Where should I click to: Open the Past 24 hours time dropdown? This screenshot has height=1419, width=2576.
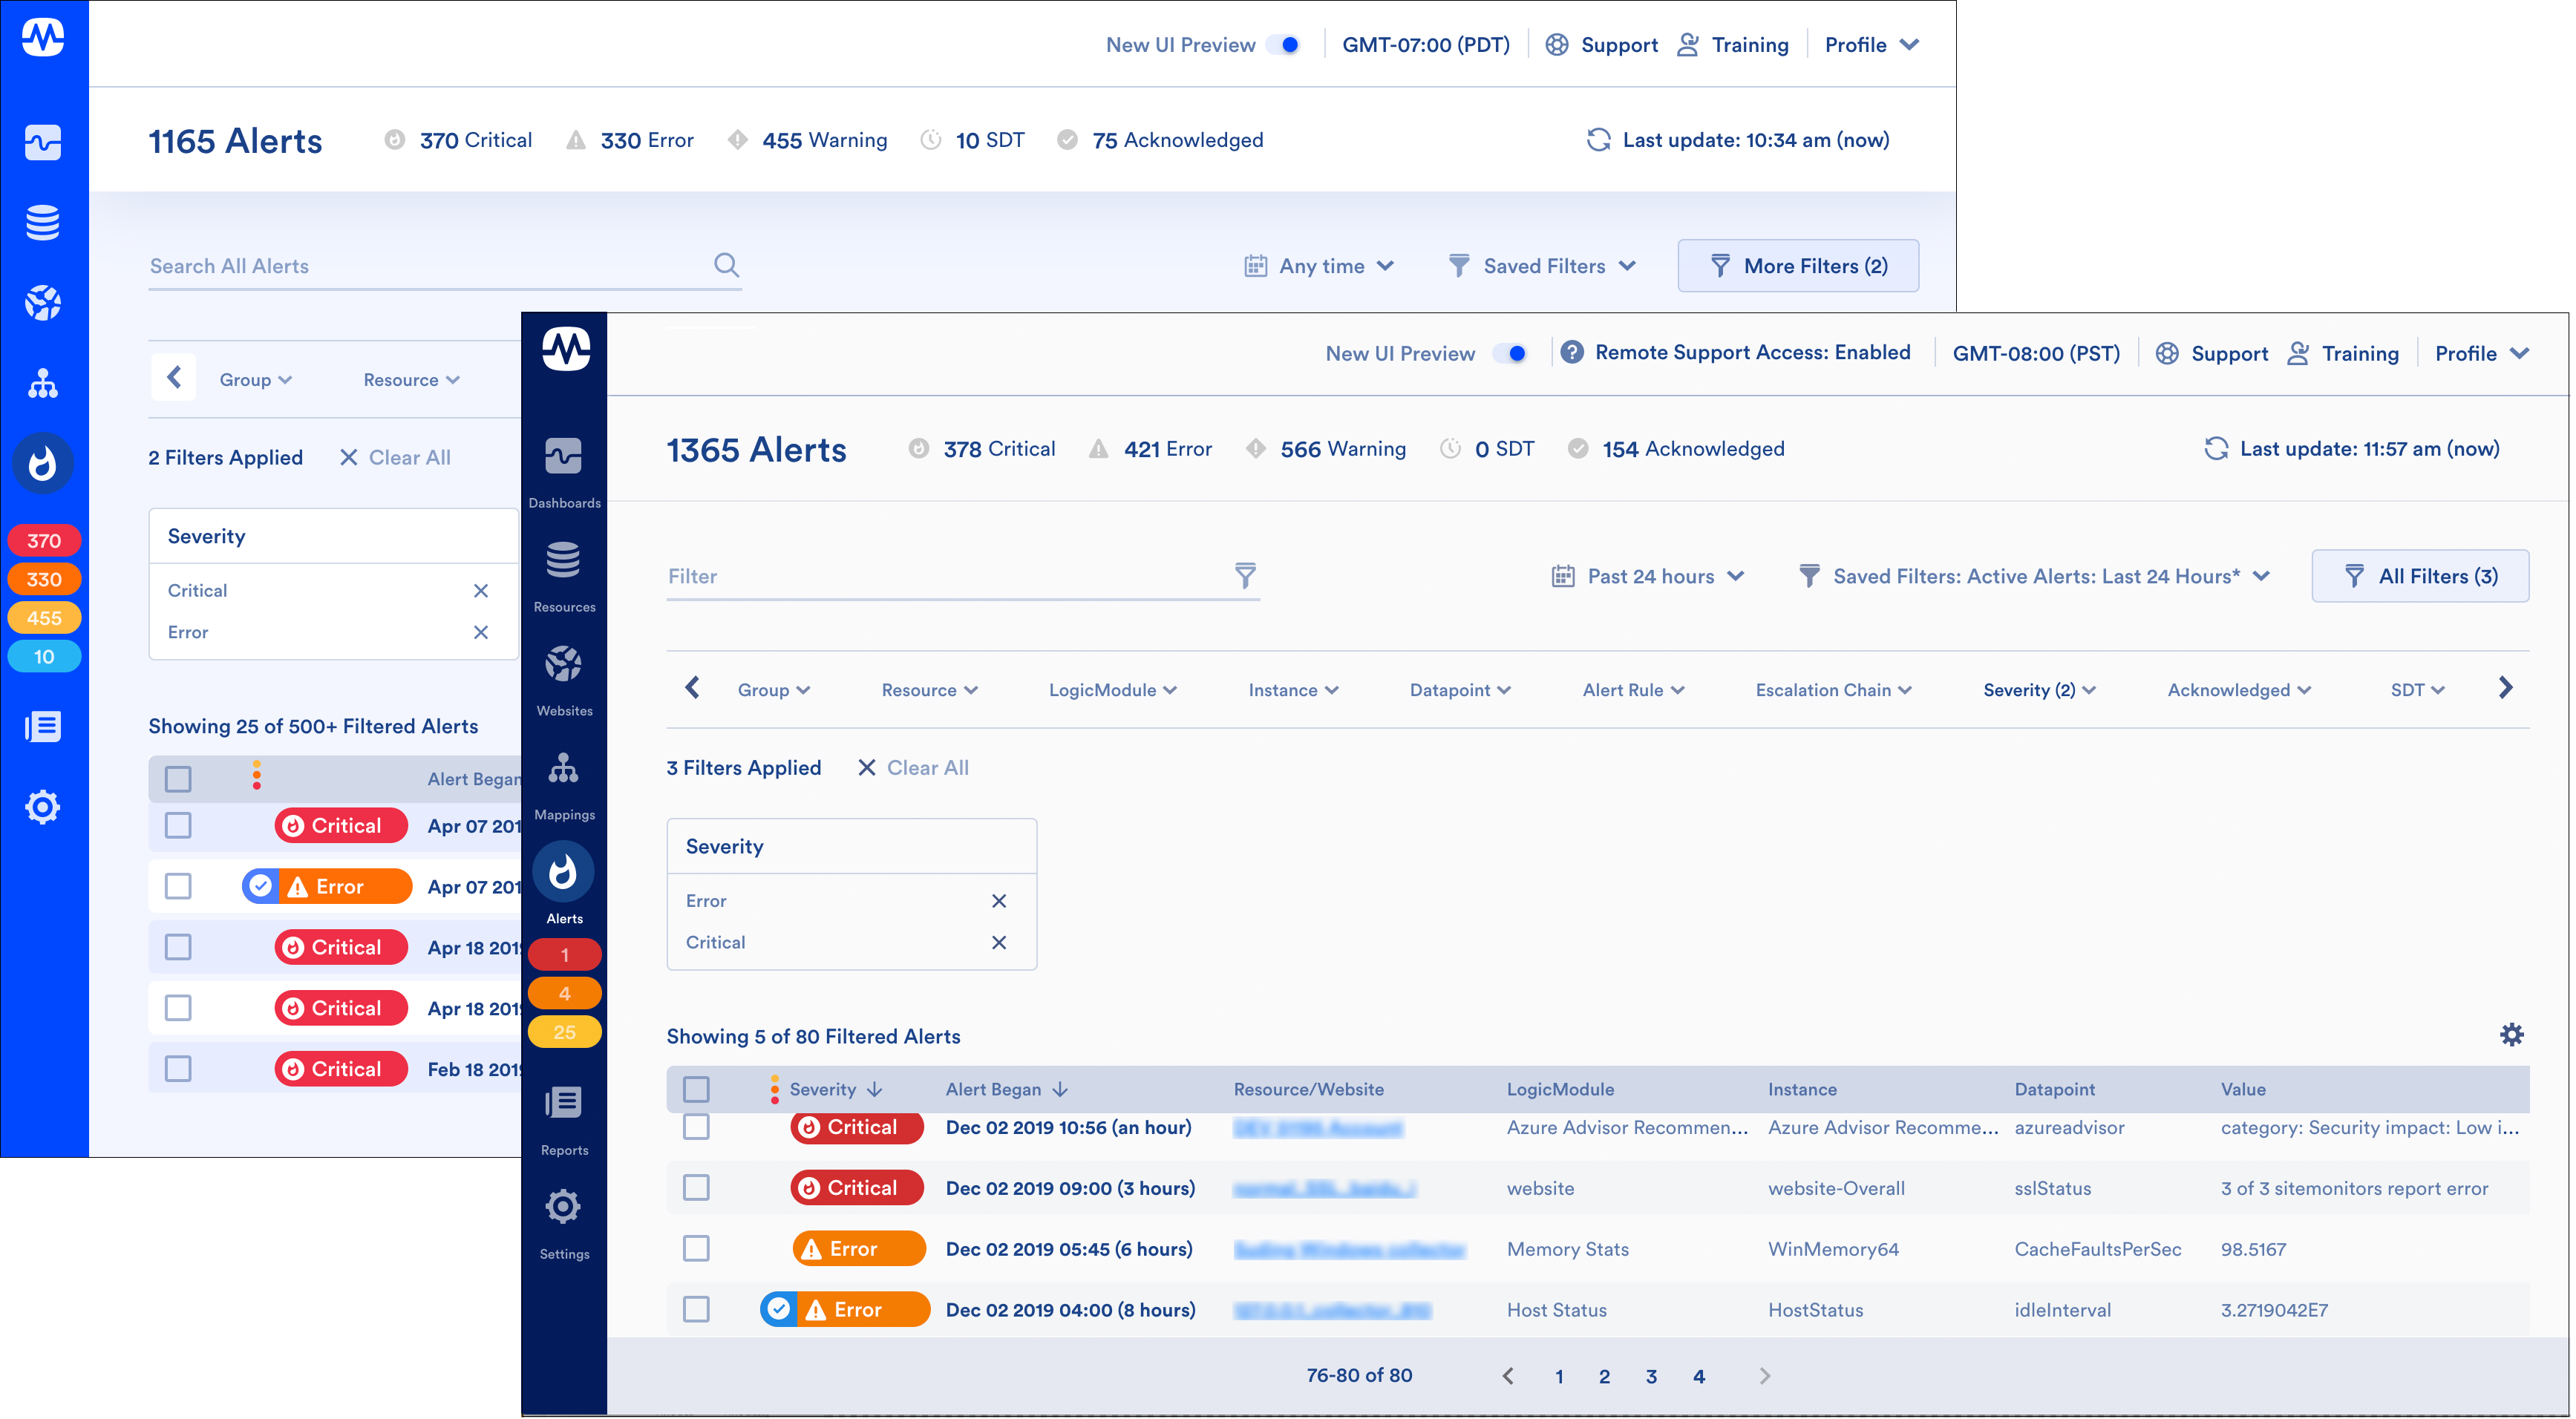[x=1648, y=576]
